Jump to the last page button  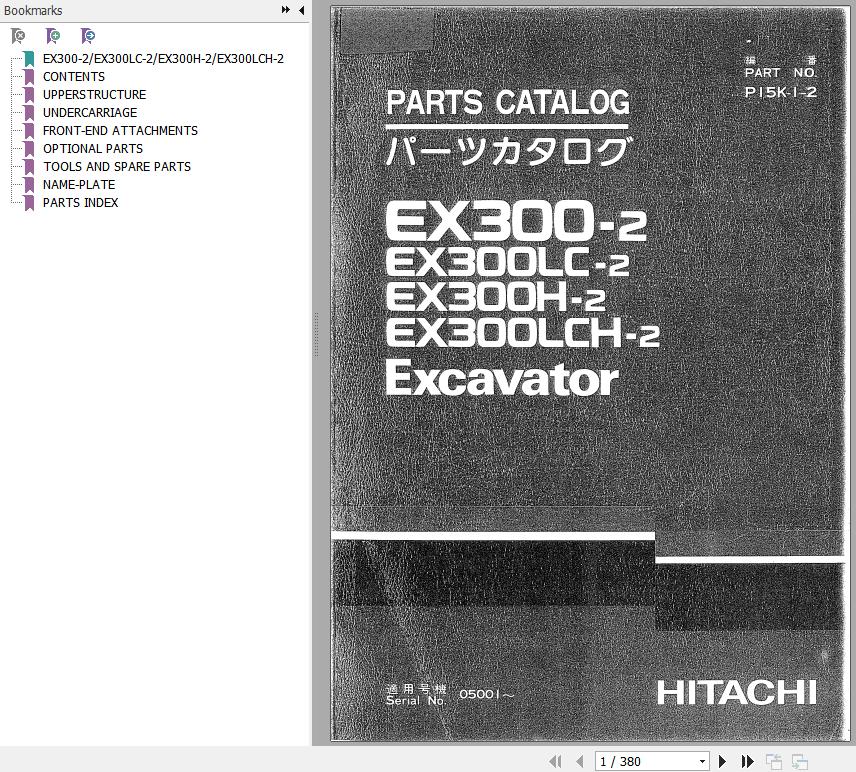(x=747, y=761)
